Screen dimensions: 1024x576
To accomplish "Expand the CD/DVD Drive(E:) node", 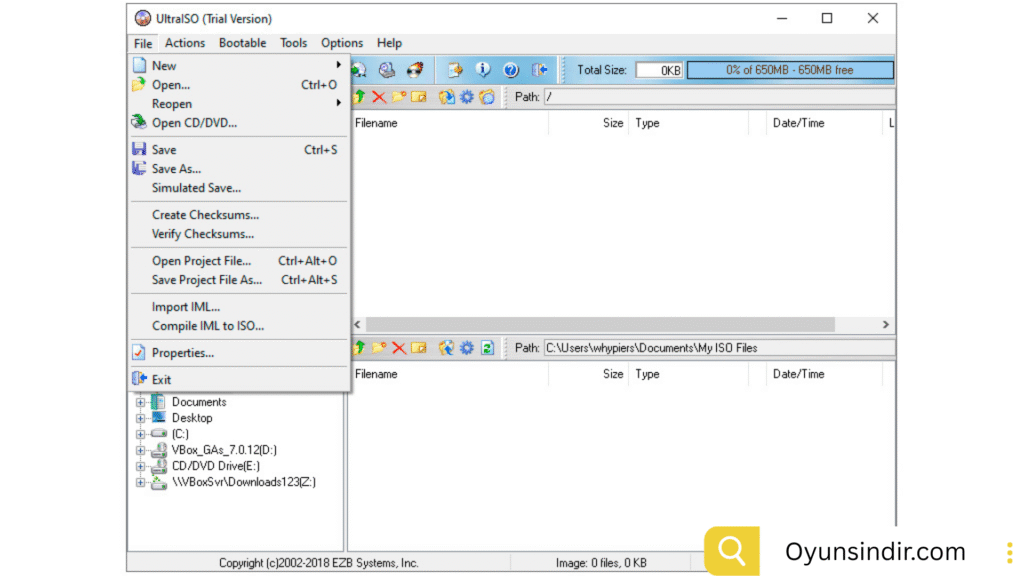I will [x=141, y=466].
